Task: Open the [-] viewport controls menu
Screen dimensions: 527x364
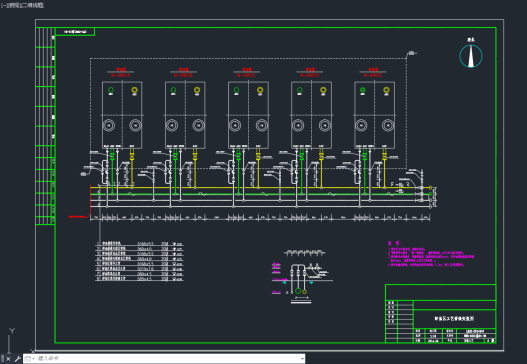Action: (3, 5)
